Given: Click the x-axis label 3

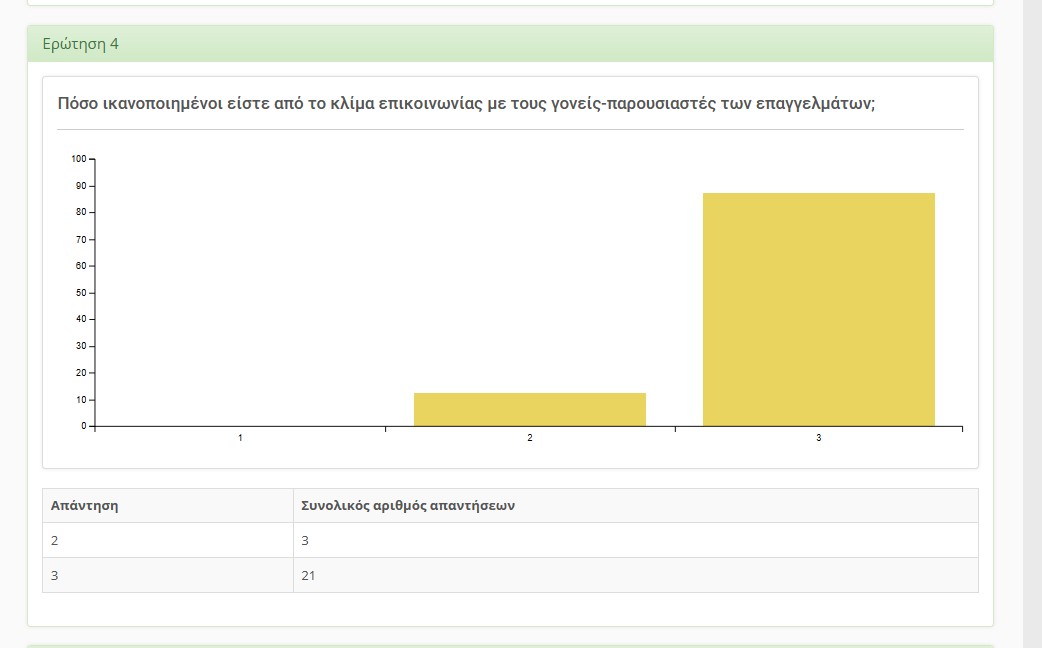Looking at the screenshot, I should coord(818,438).
